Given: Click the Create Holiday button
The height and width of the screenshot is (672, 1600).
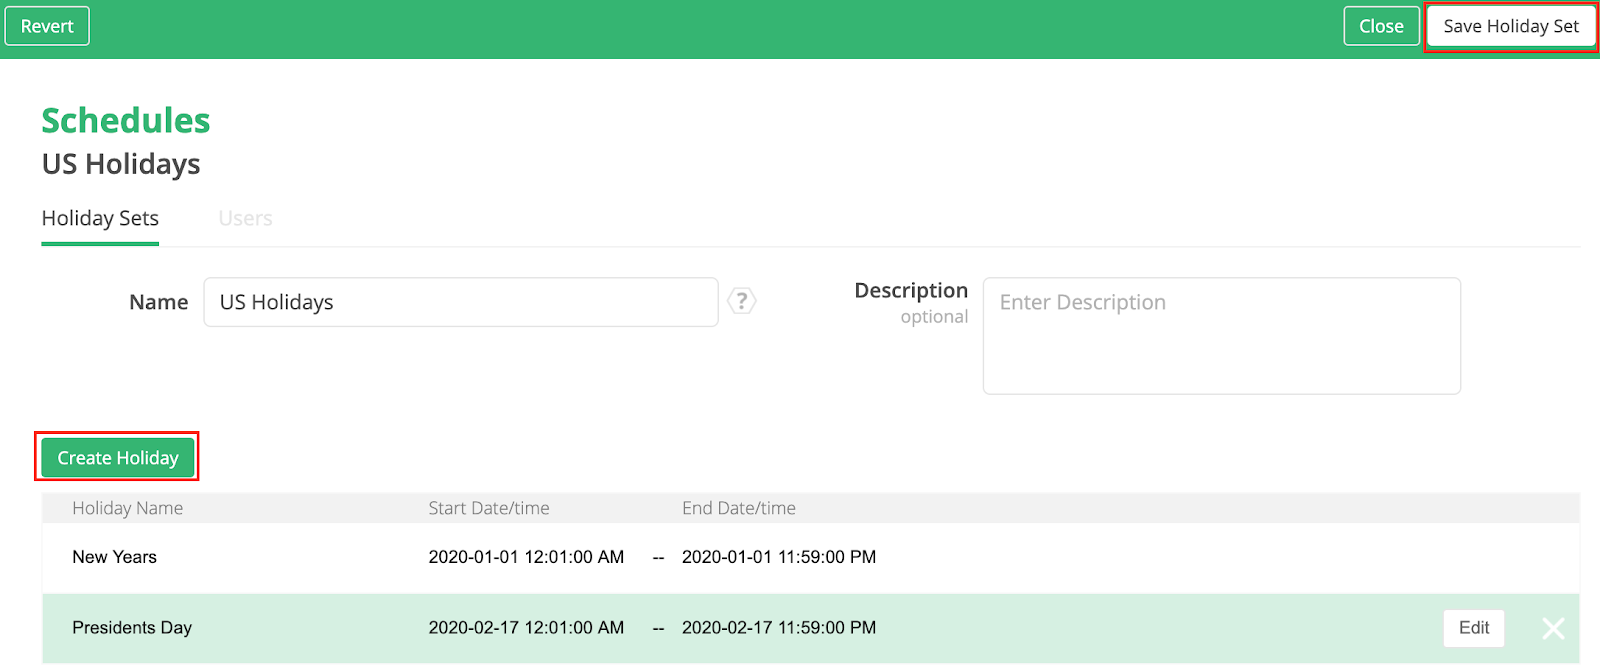Looking at the screenshot, I should tap(118, 458).
